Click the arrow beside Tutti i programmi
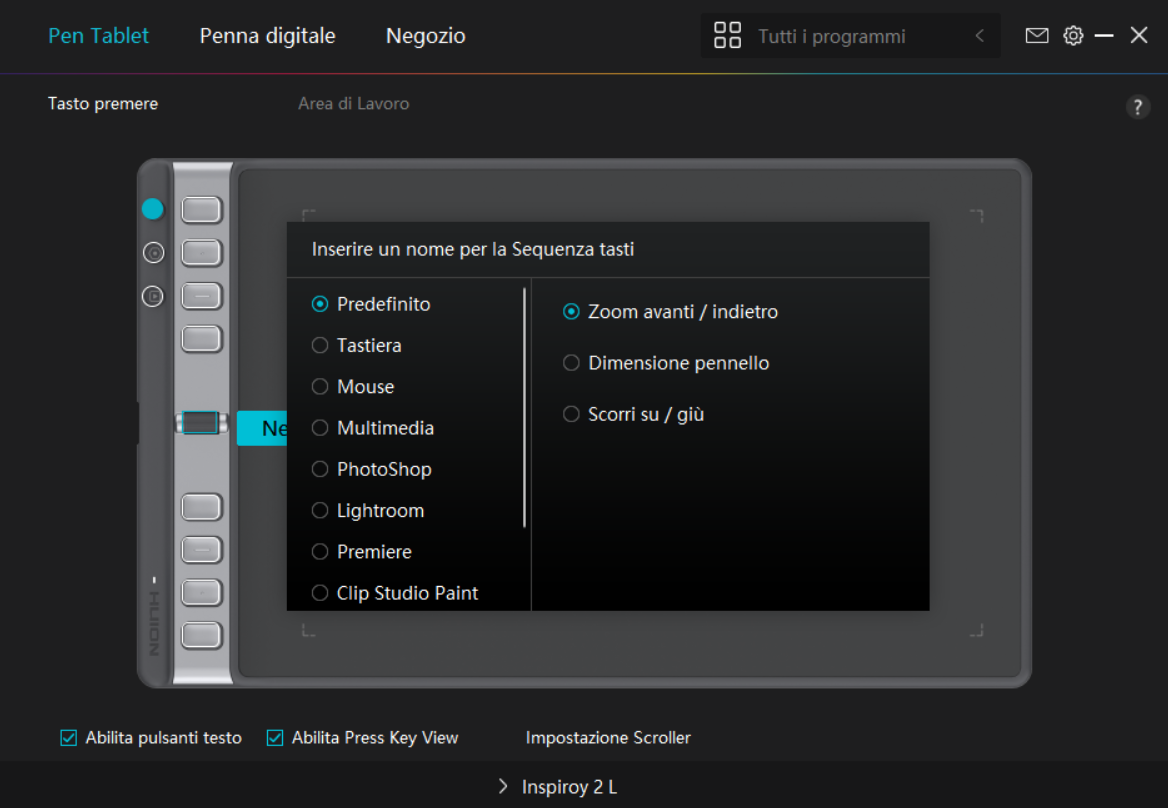The image size is (1168, 808). [x=980, y=36]
